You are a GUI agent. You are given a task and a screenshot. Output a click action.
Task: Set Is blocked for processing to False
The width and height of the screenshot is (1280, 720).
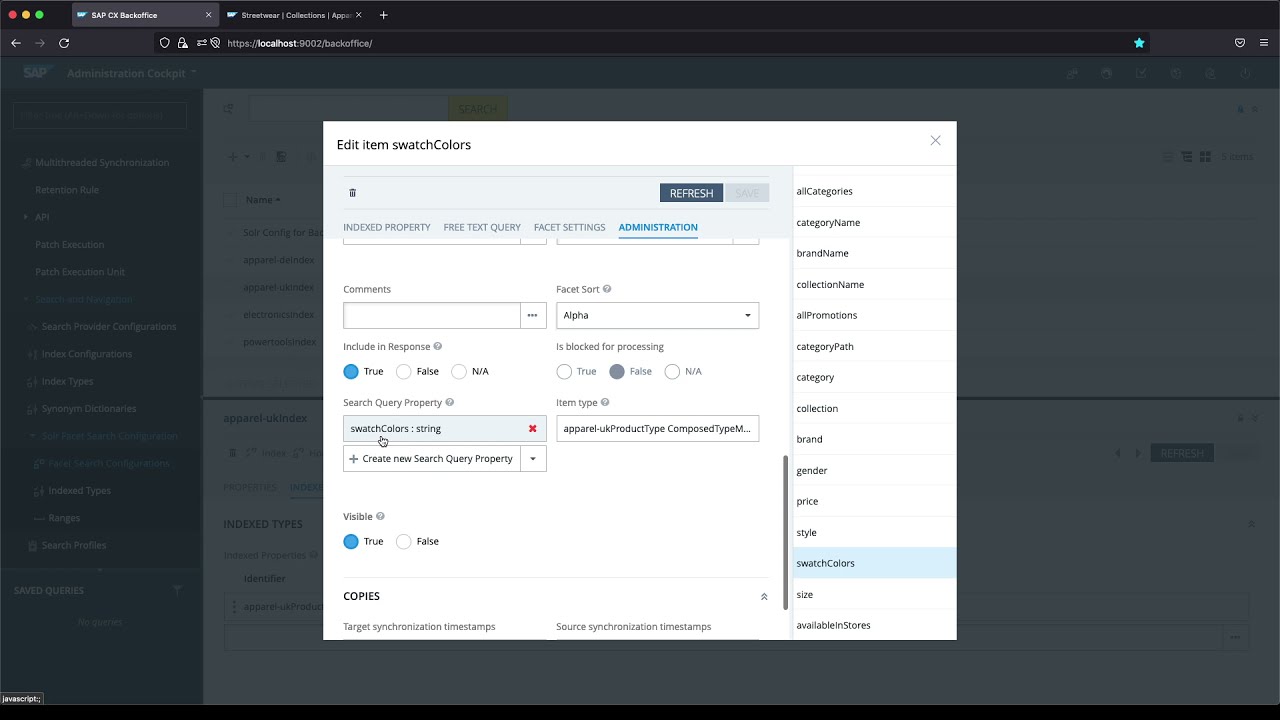617,371
